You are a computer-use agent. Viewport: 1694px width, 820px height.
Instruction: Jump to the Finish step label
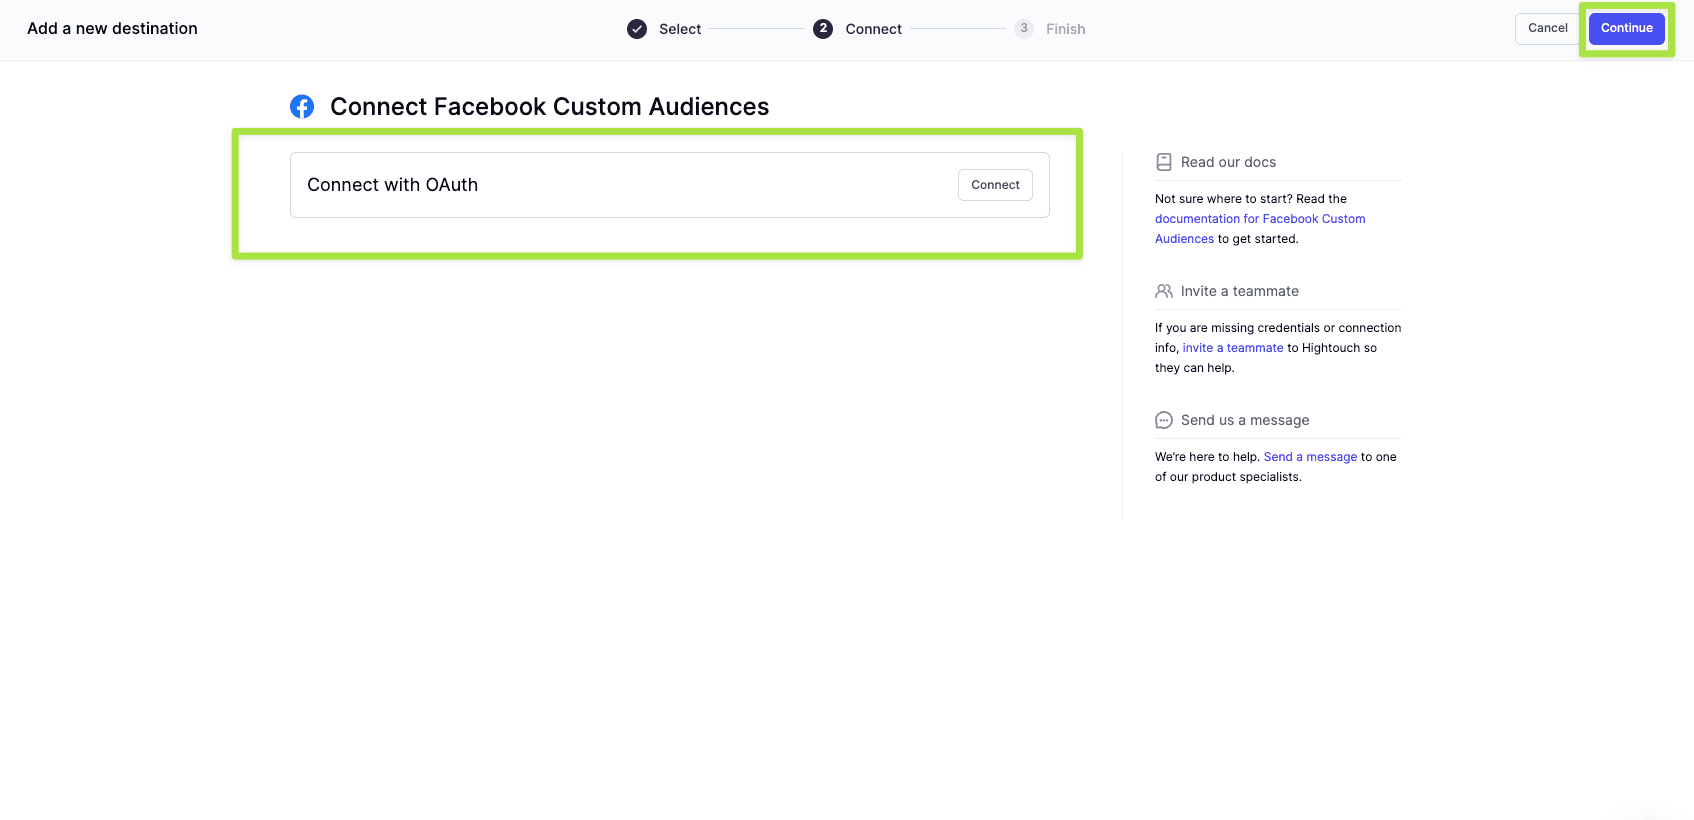pyautogui.click(x=1065, y=29)
